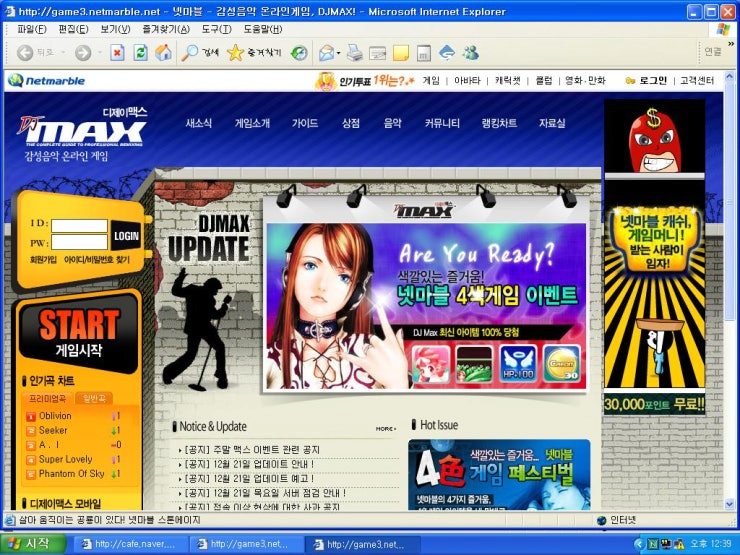Screen dimensions: 740x555
Task: Click the Windows 시작 Start button
Action: pos(32,544)
